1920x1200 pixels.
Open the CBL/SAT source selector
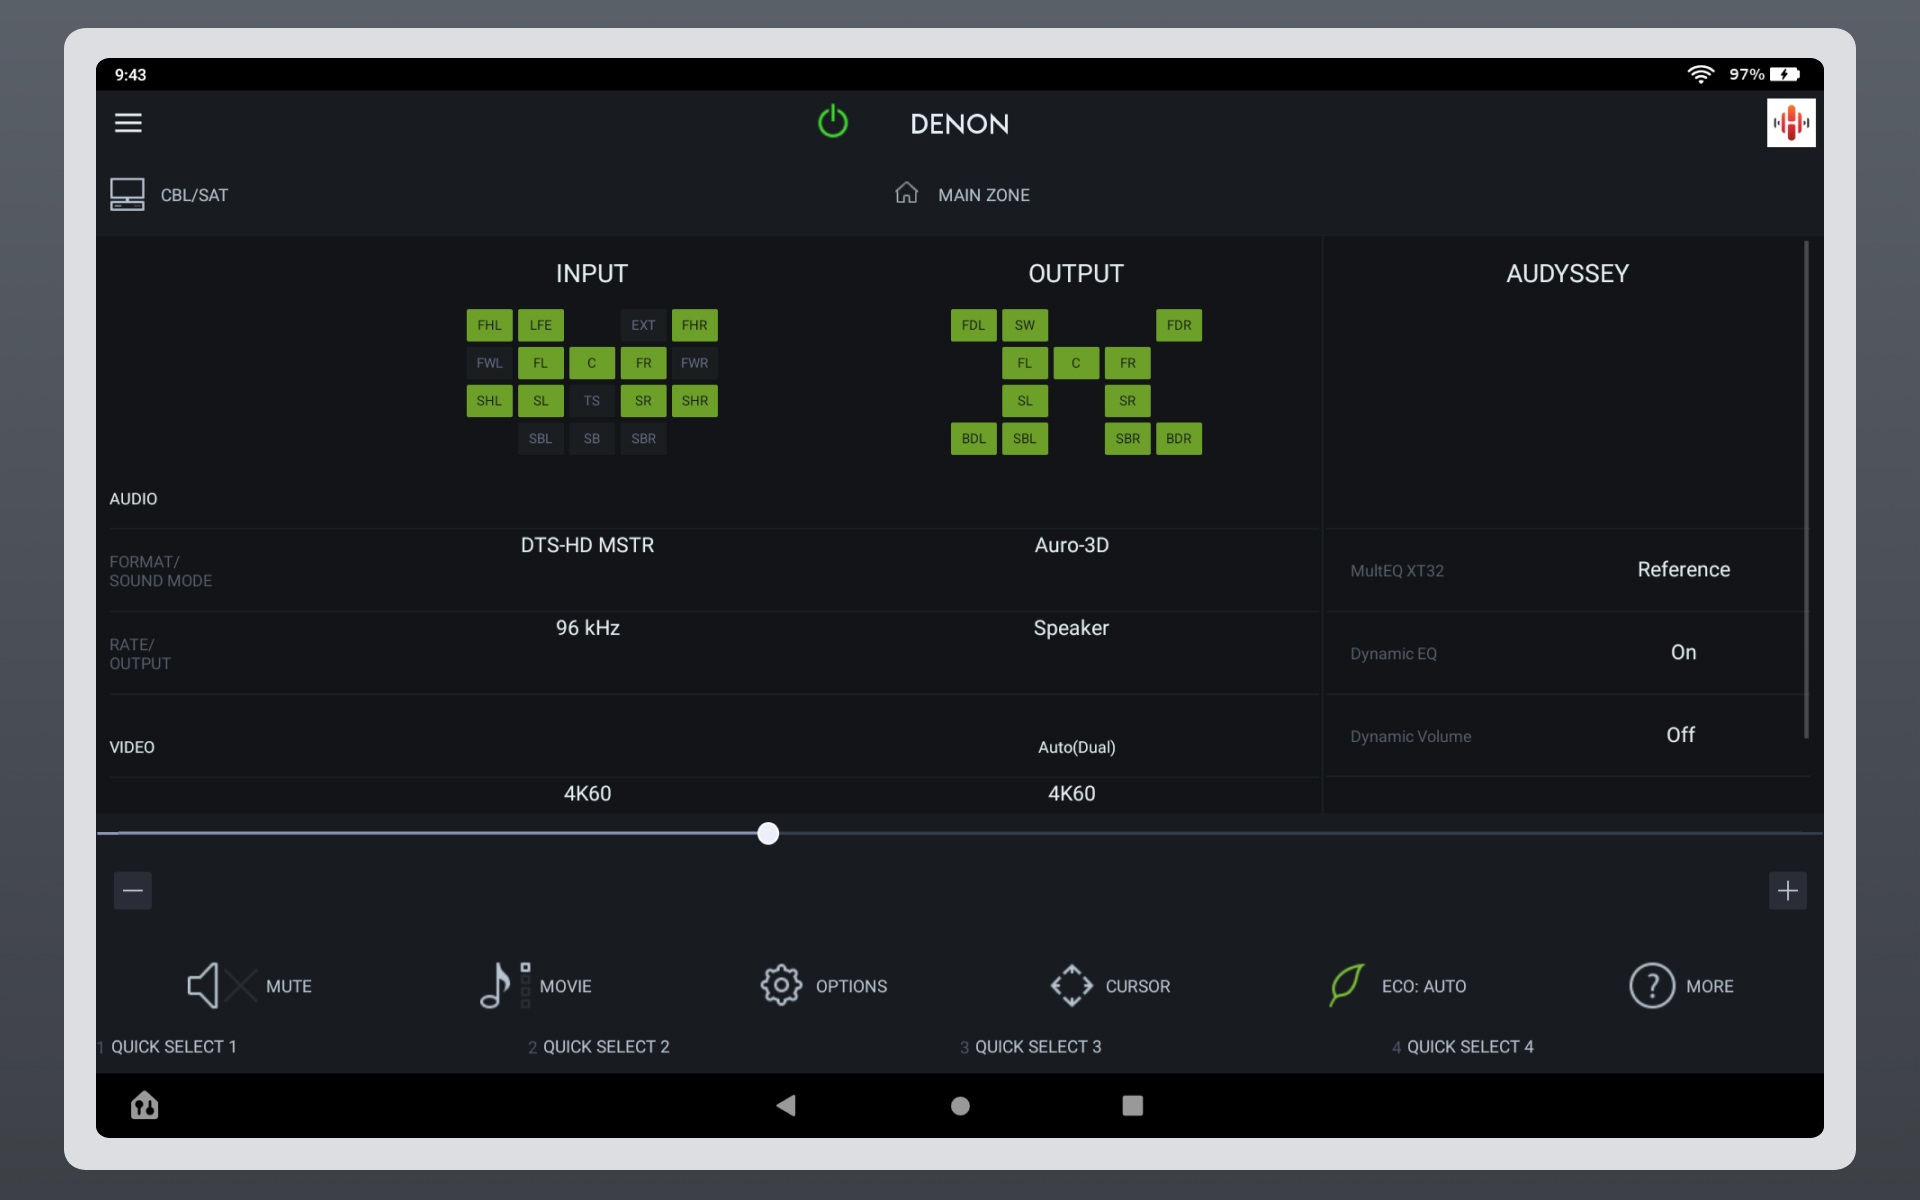pyautogui.click(x=169, y=194)
